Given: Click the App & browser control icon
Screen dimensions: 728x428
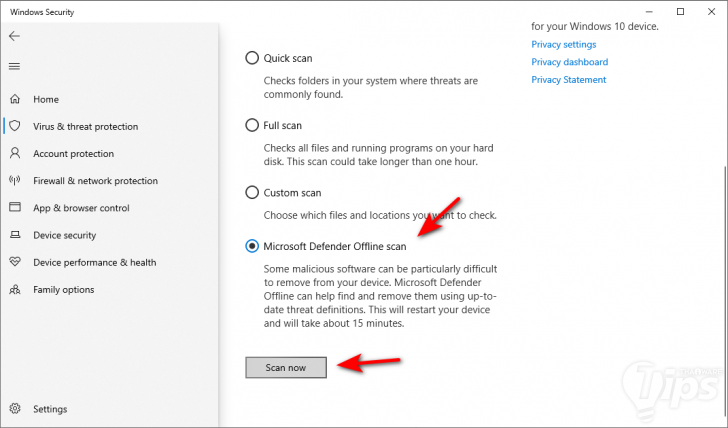Looking at the screenshot, I should coord(14,208).
